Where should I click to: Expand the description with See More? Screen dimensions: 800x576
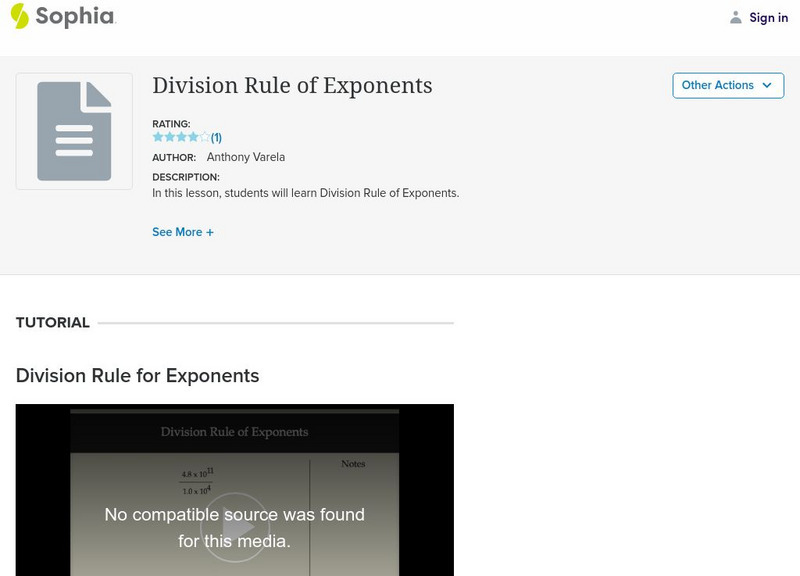pyautogui.click(x=183, y=231)
